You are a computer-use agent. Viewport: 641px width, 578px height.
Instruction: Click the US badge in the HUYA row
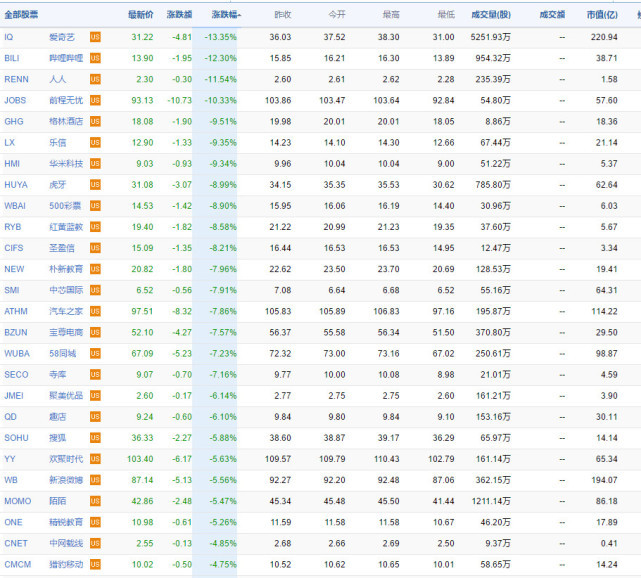click(95, 185)
